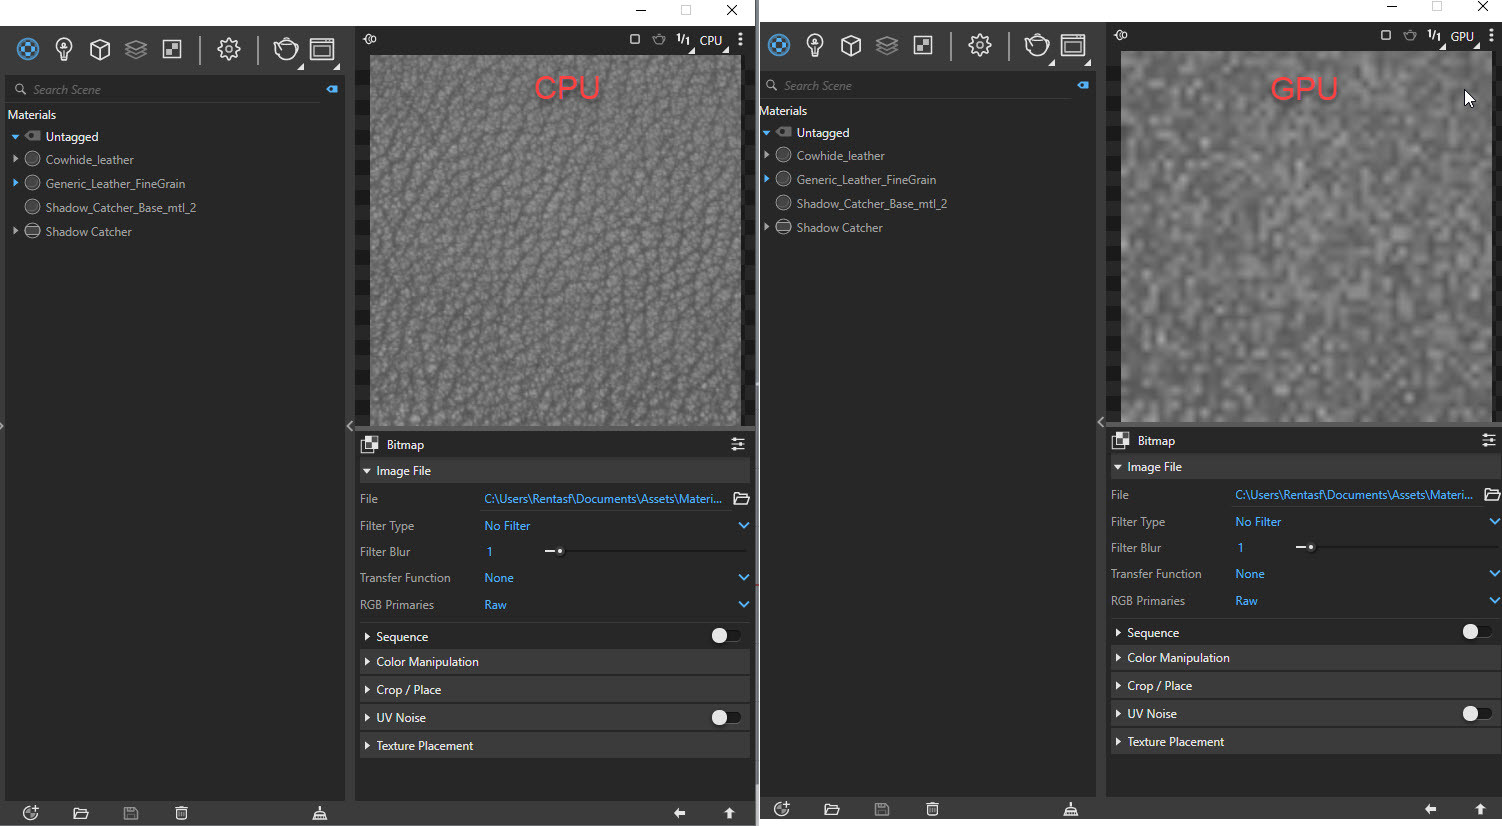Open RGB Primaries dropdown in right window
1502x826 pixels.
(x=1367, y=600)
